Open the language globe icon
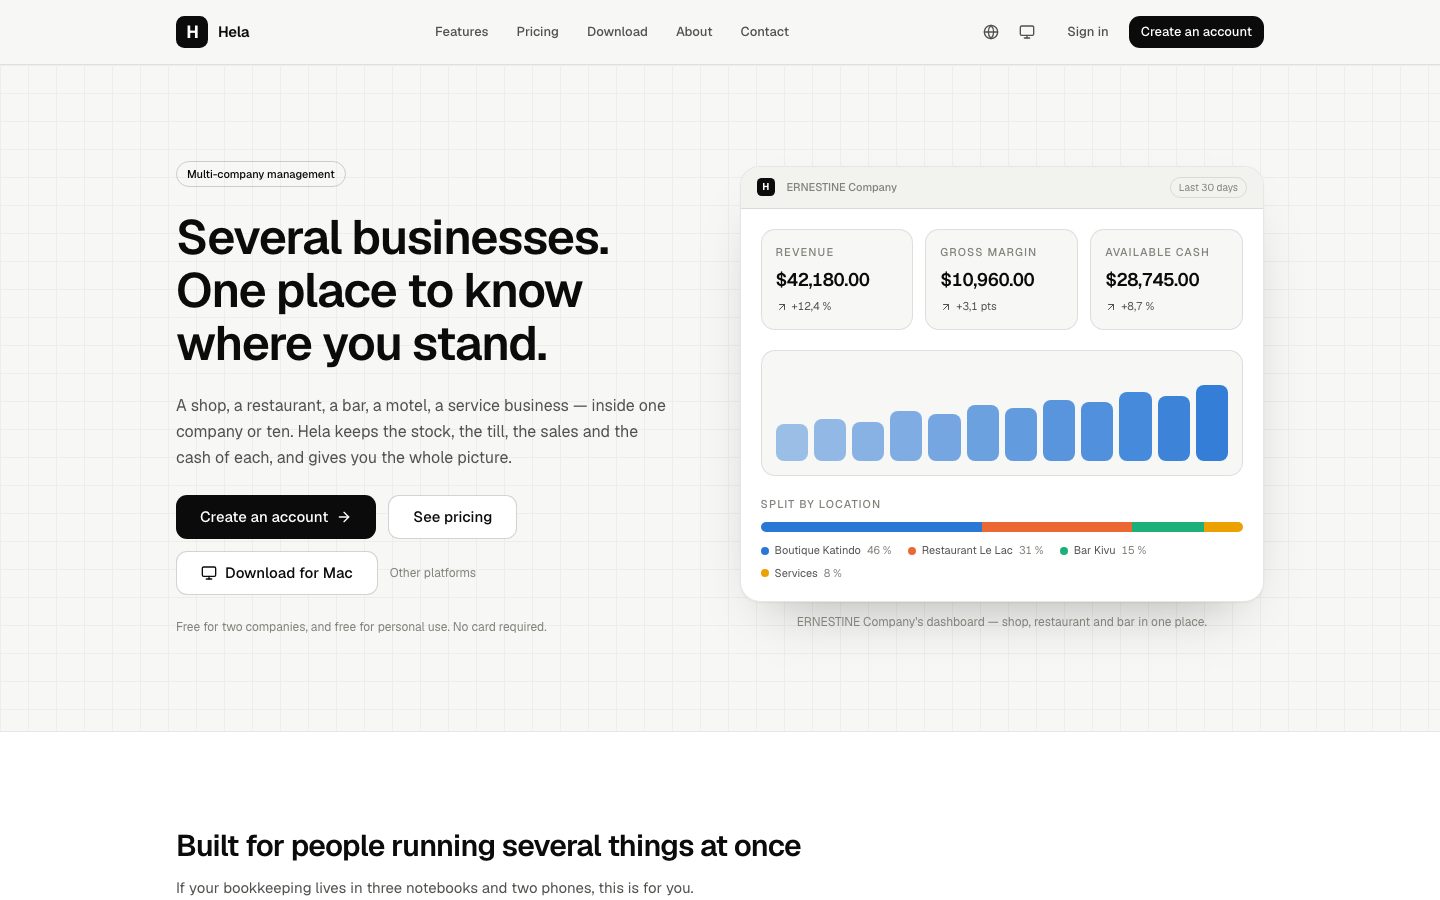The height and width of the screenshot is (900, 1440). point(991,32)
